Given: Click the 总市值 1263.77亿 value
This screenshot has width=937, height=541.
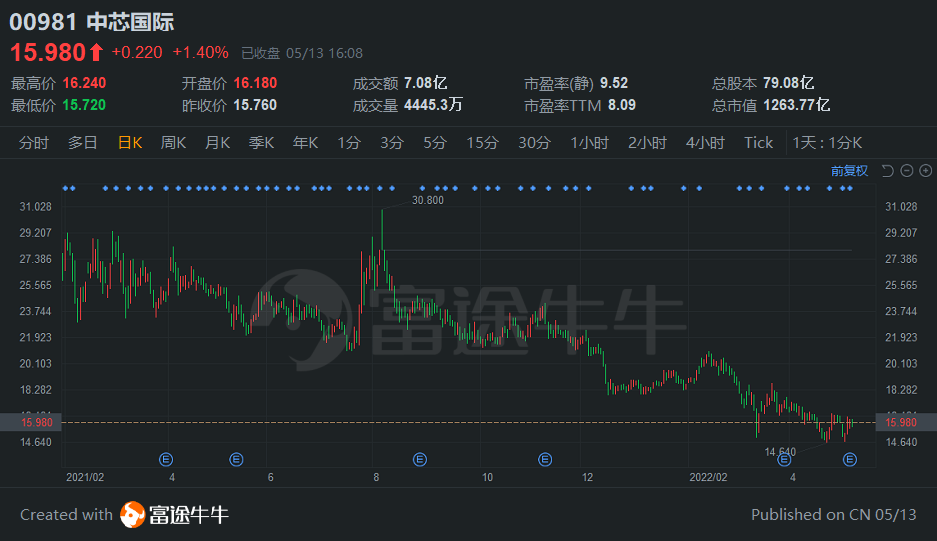Looking at the screenshot, I should 797,105.
